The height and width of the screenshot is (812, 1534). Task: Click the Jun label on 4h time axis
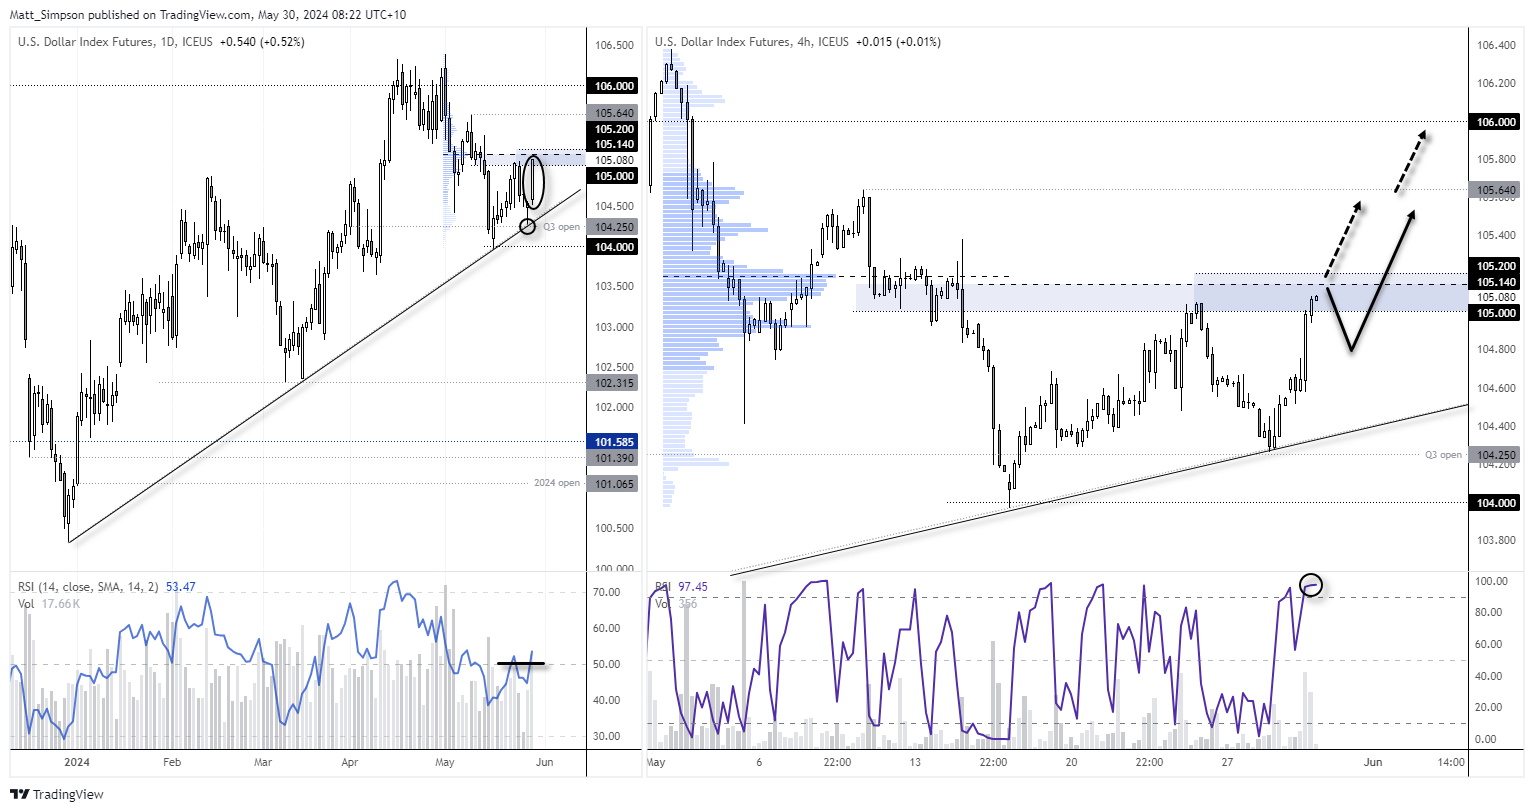(x=1373, y=762)
